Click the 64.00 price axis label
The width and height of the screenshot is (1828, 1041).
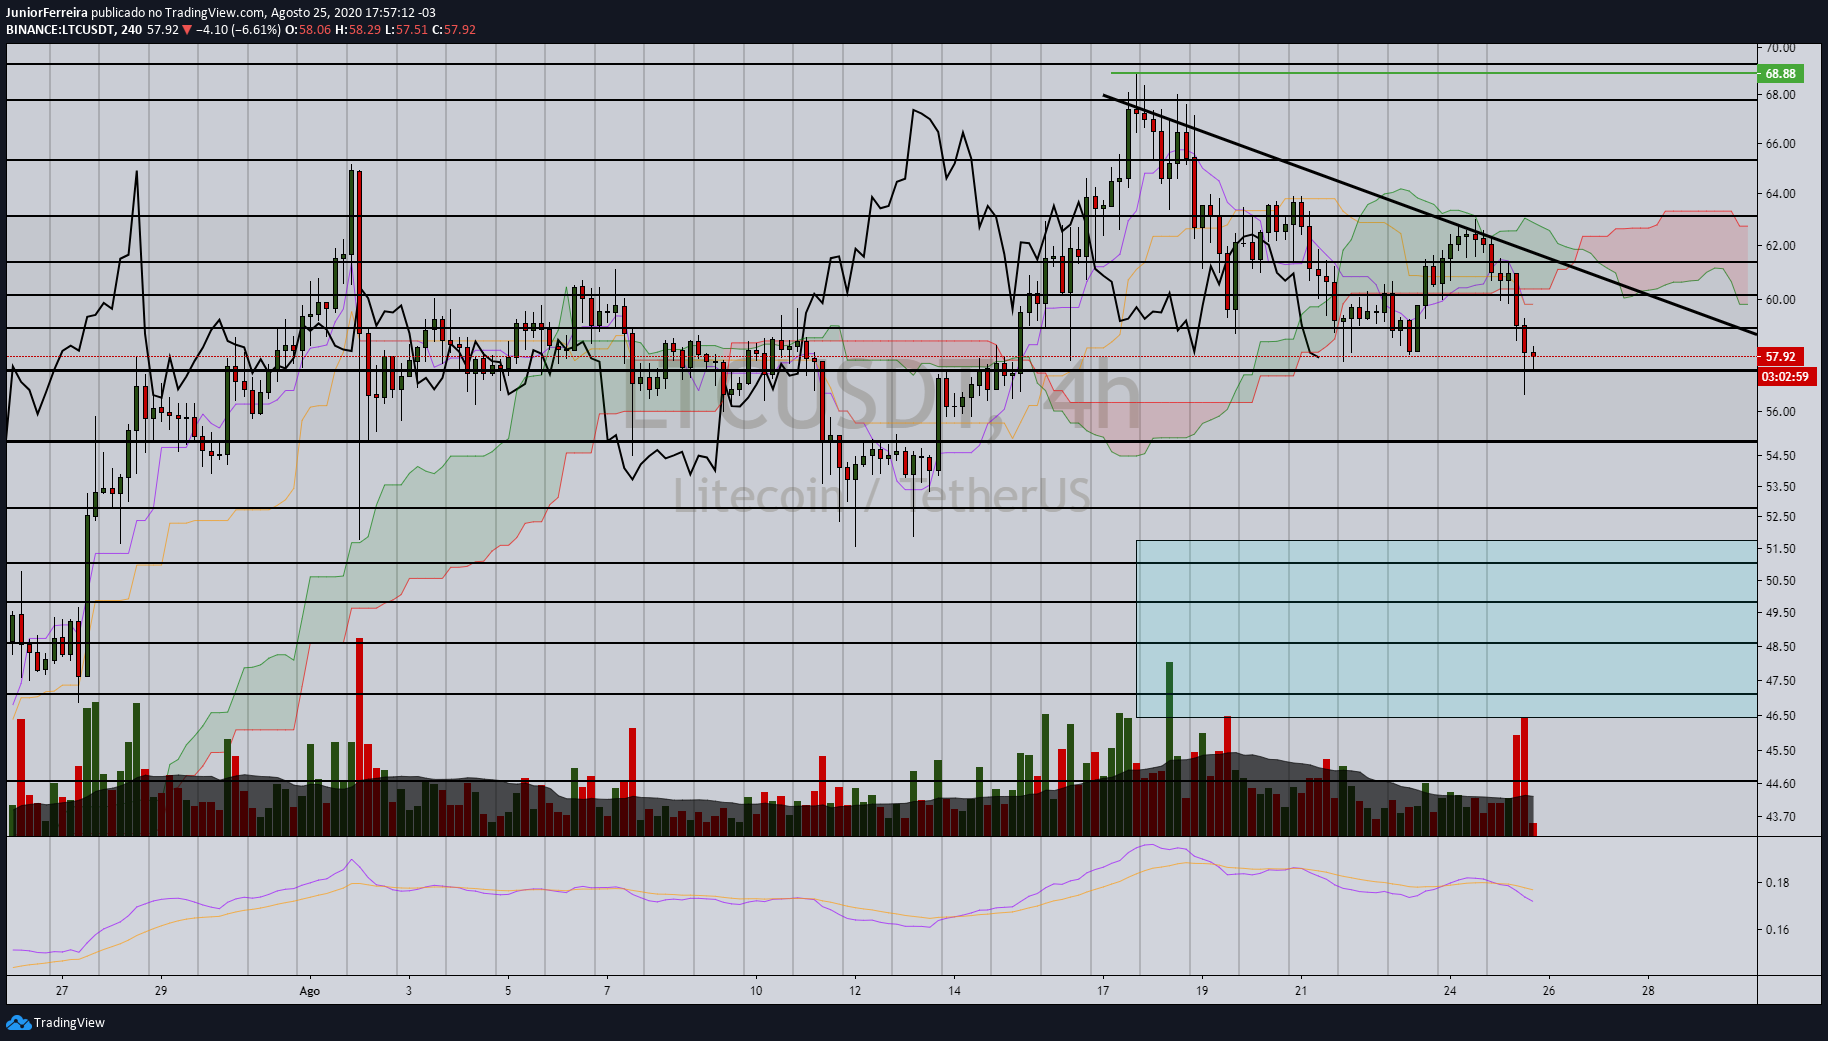[1780, 194]
